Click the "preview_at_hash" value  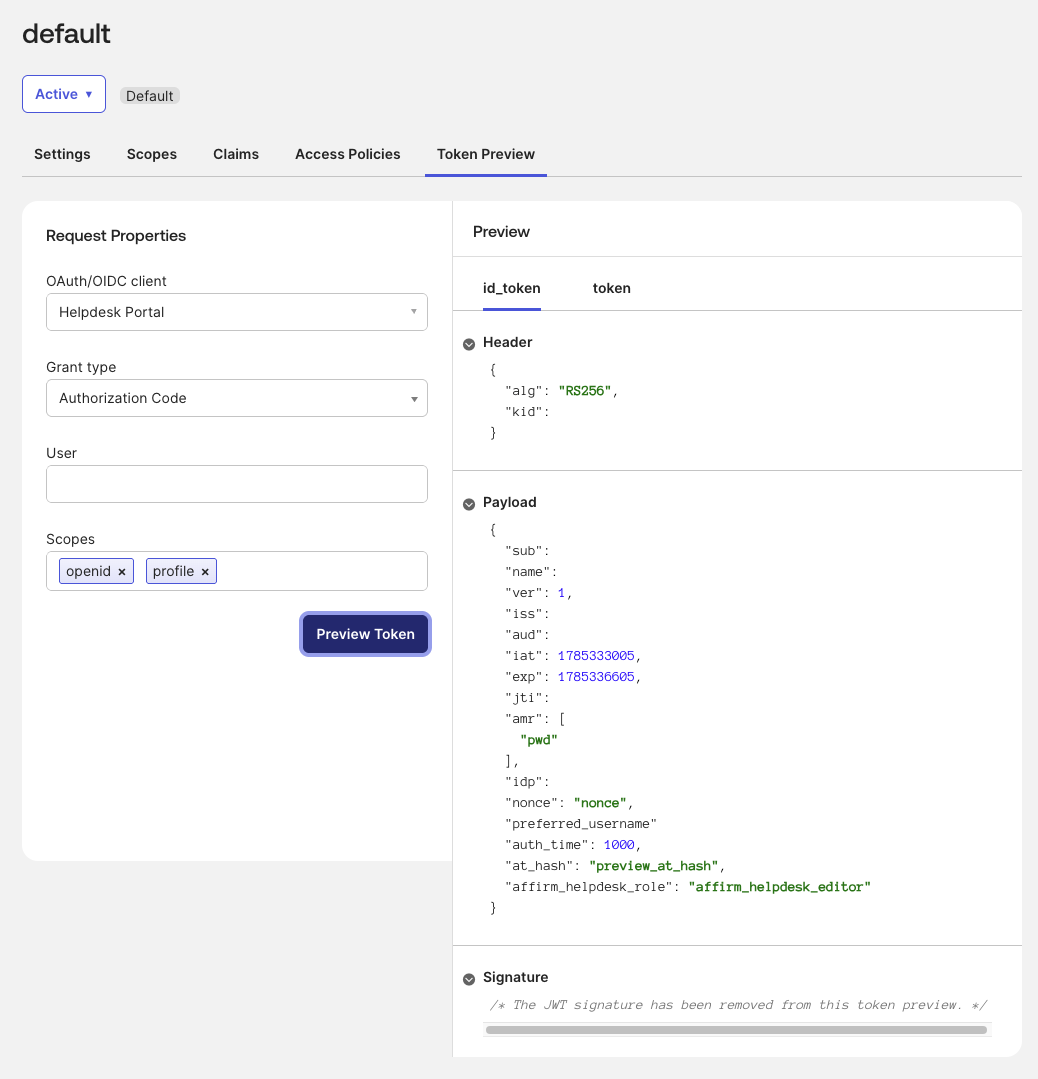tap(653, 866)
